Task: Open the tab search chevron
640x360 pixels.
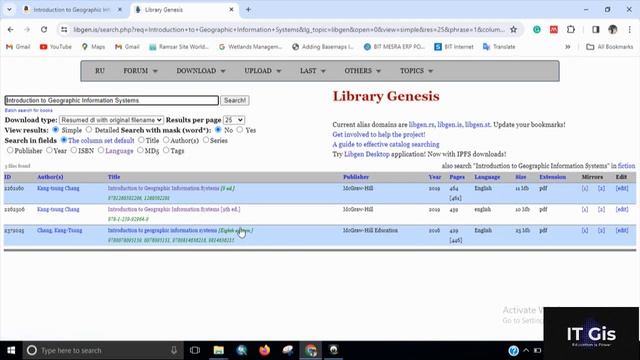Action: 9,9
